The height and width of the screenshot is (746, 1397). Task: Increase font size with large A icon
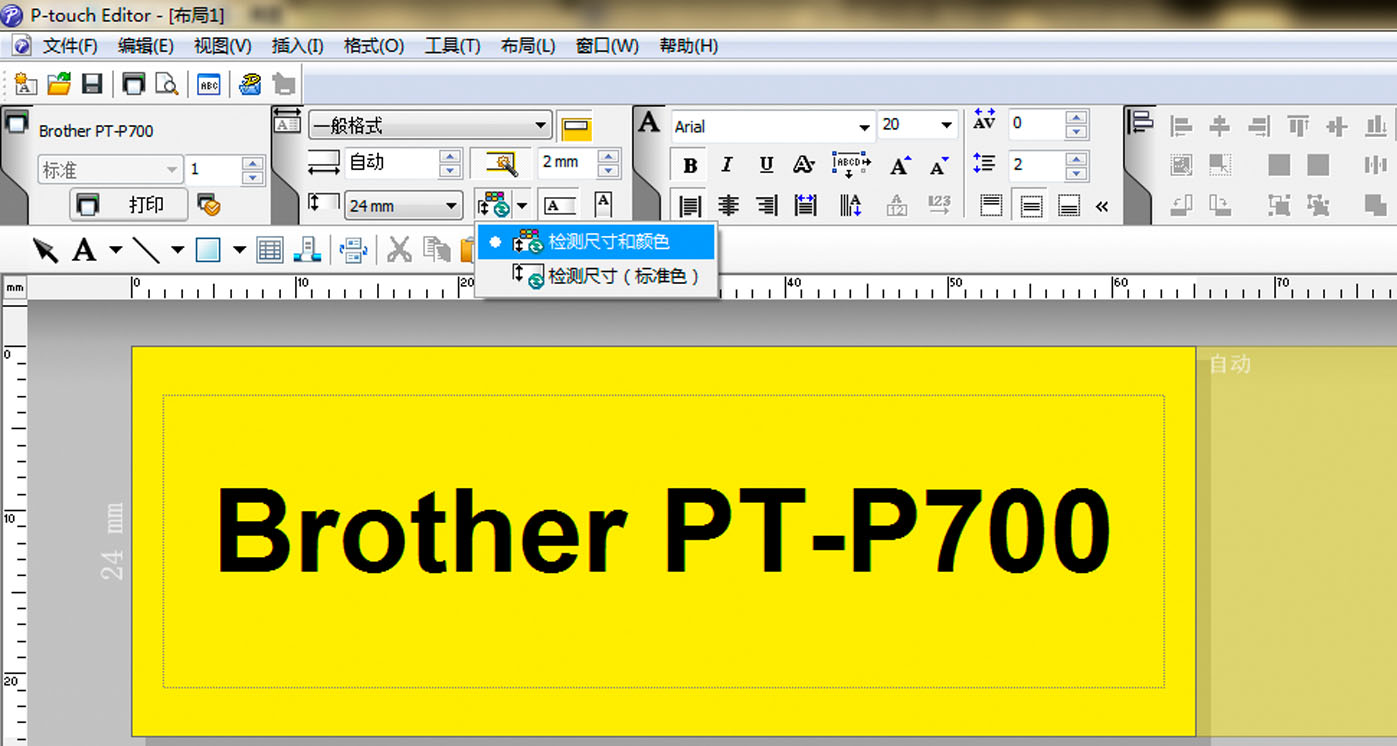[900, 165]
